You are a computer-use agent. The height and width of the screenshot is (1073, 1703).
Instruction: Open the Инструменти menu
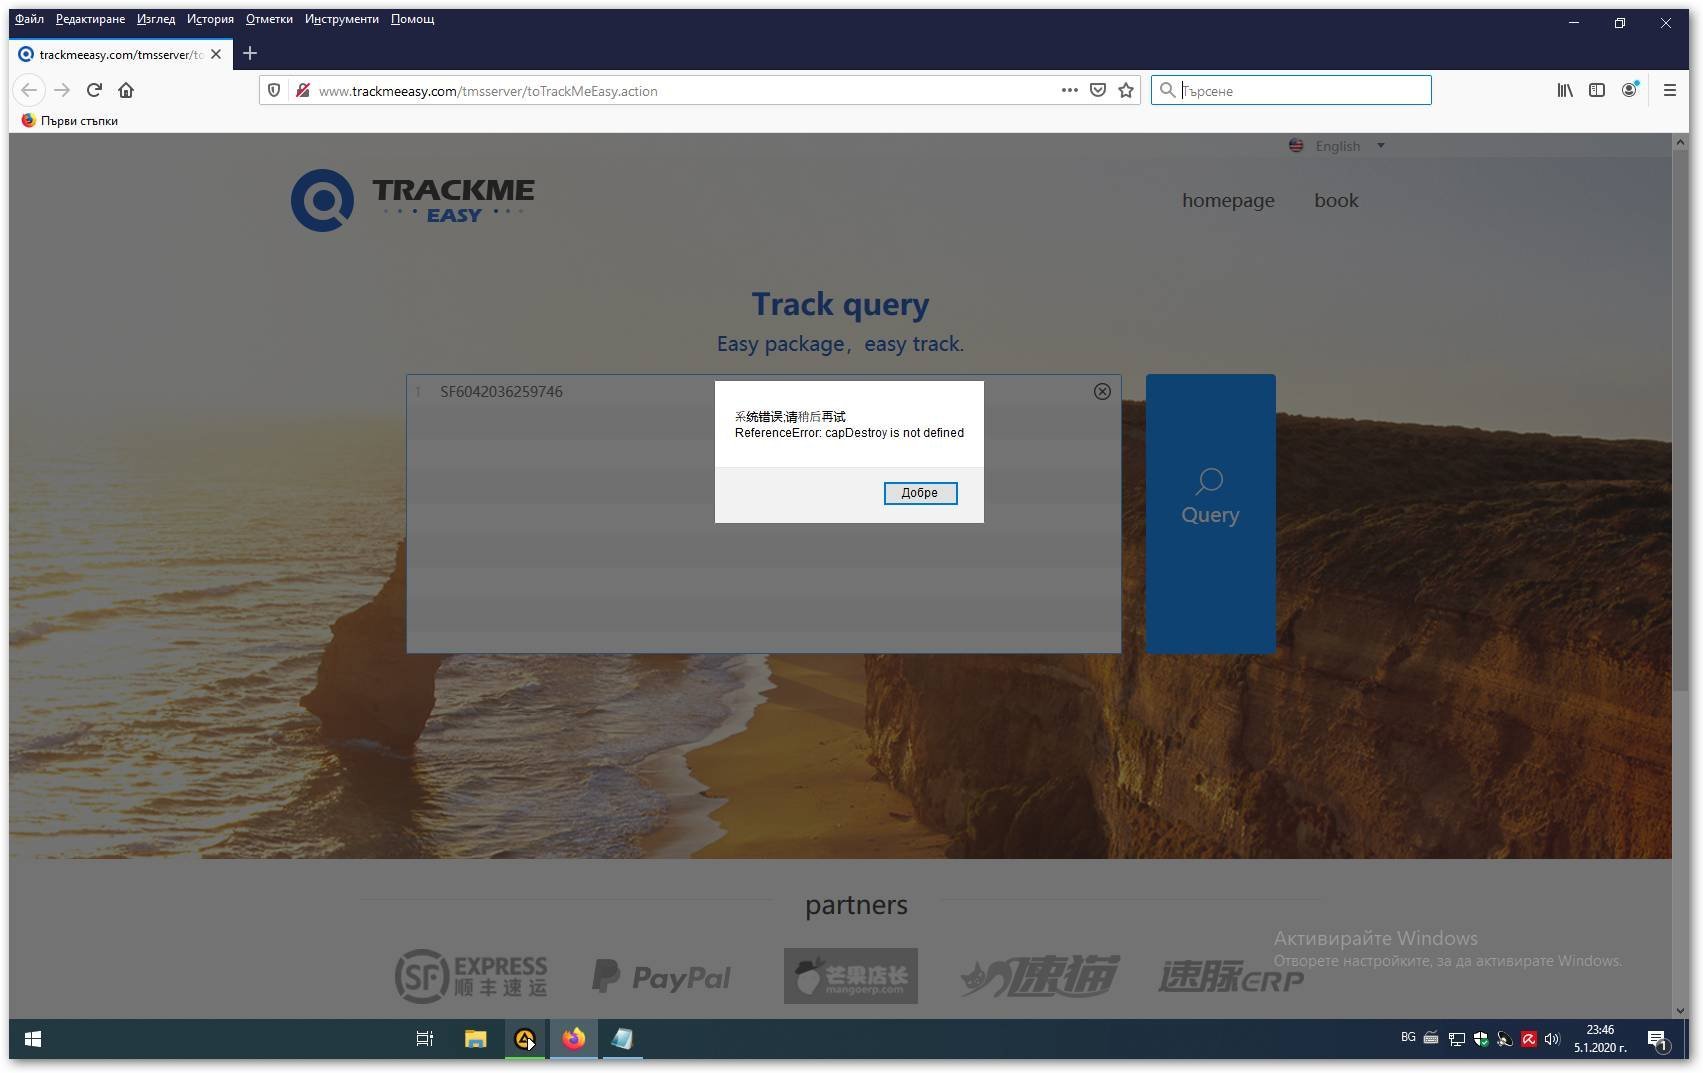pos(341,19)
